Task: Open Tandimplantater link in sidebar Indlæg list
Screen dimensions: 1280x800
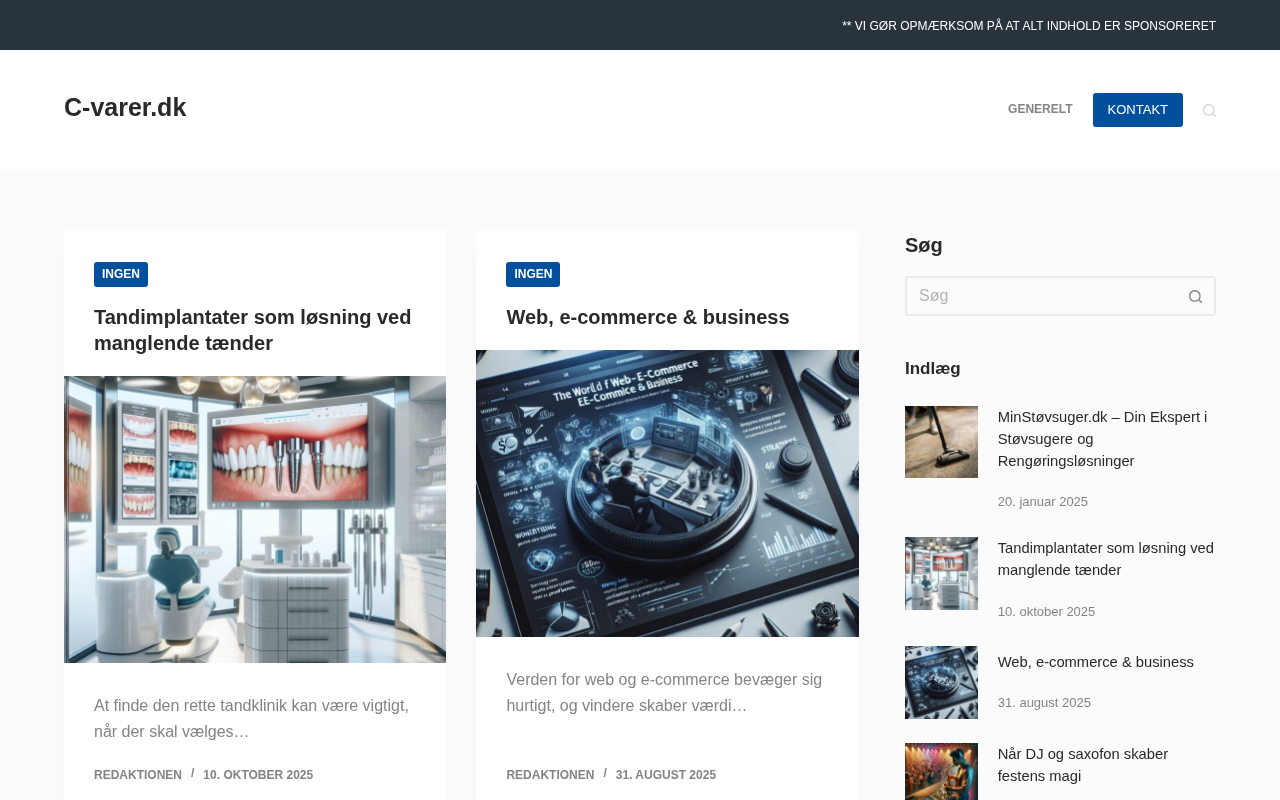Action: (1105, 559)
